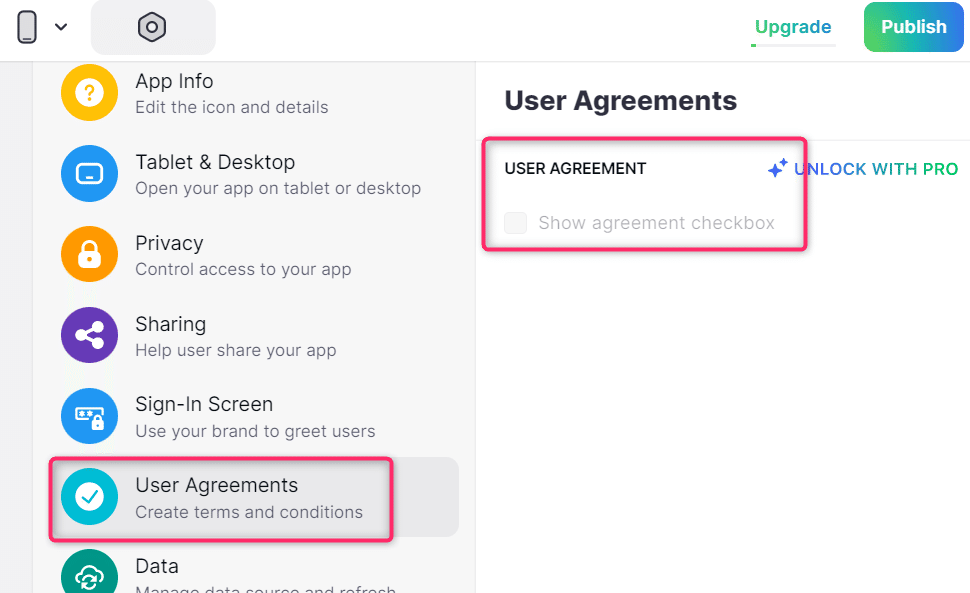
Task: Open the Sign-In Screen section
Action: 255,416
